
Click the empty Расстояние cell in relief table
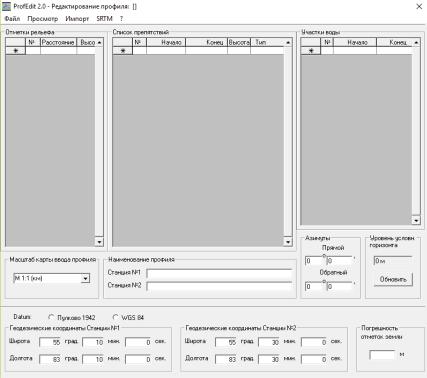click(58, 51)
